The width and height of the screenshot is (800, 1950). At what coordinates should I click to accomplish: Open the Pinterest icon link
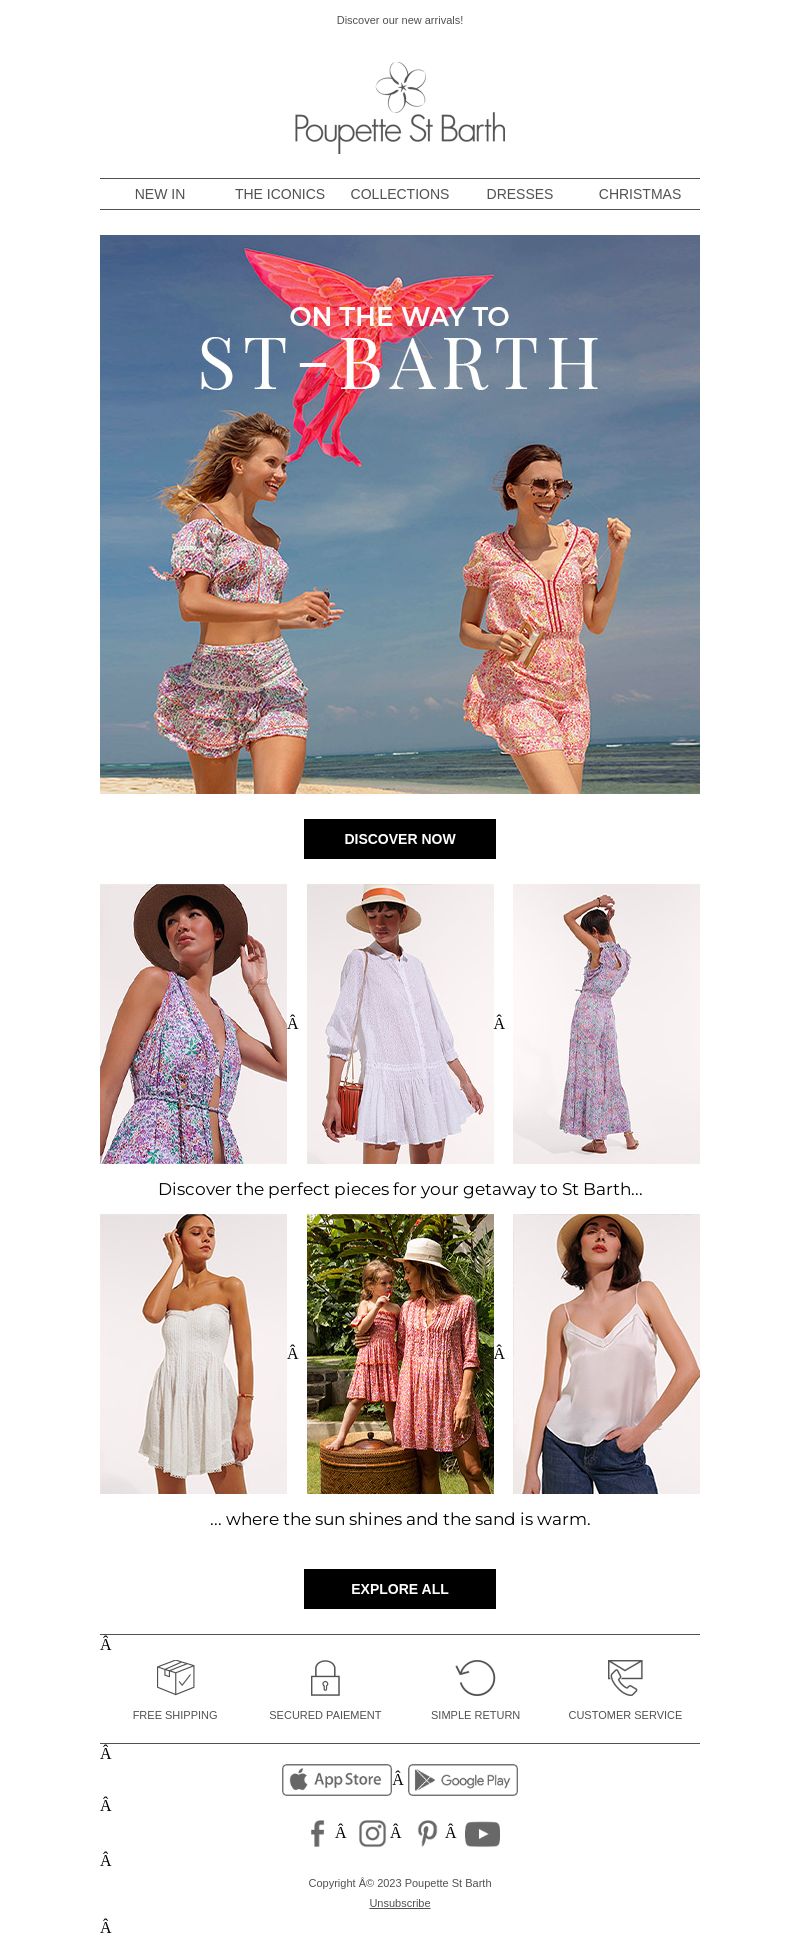(x=427, y=1833)
